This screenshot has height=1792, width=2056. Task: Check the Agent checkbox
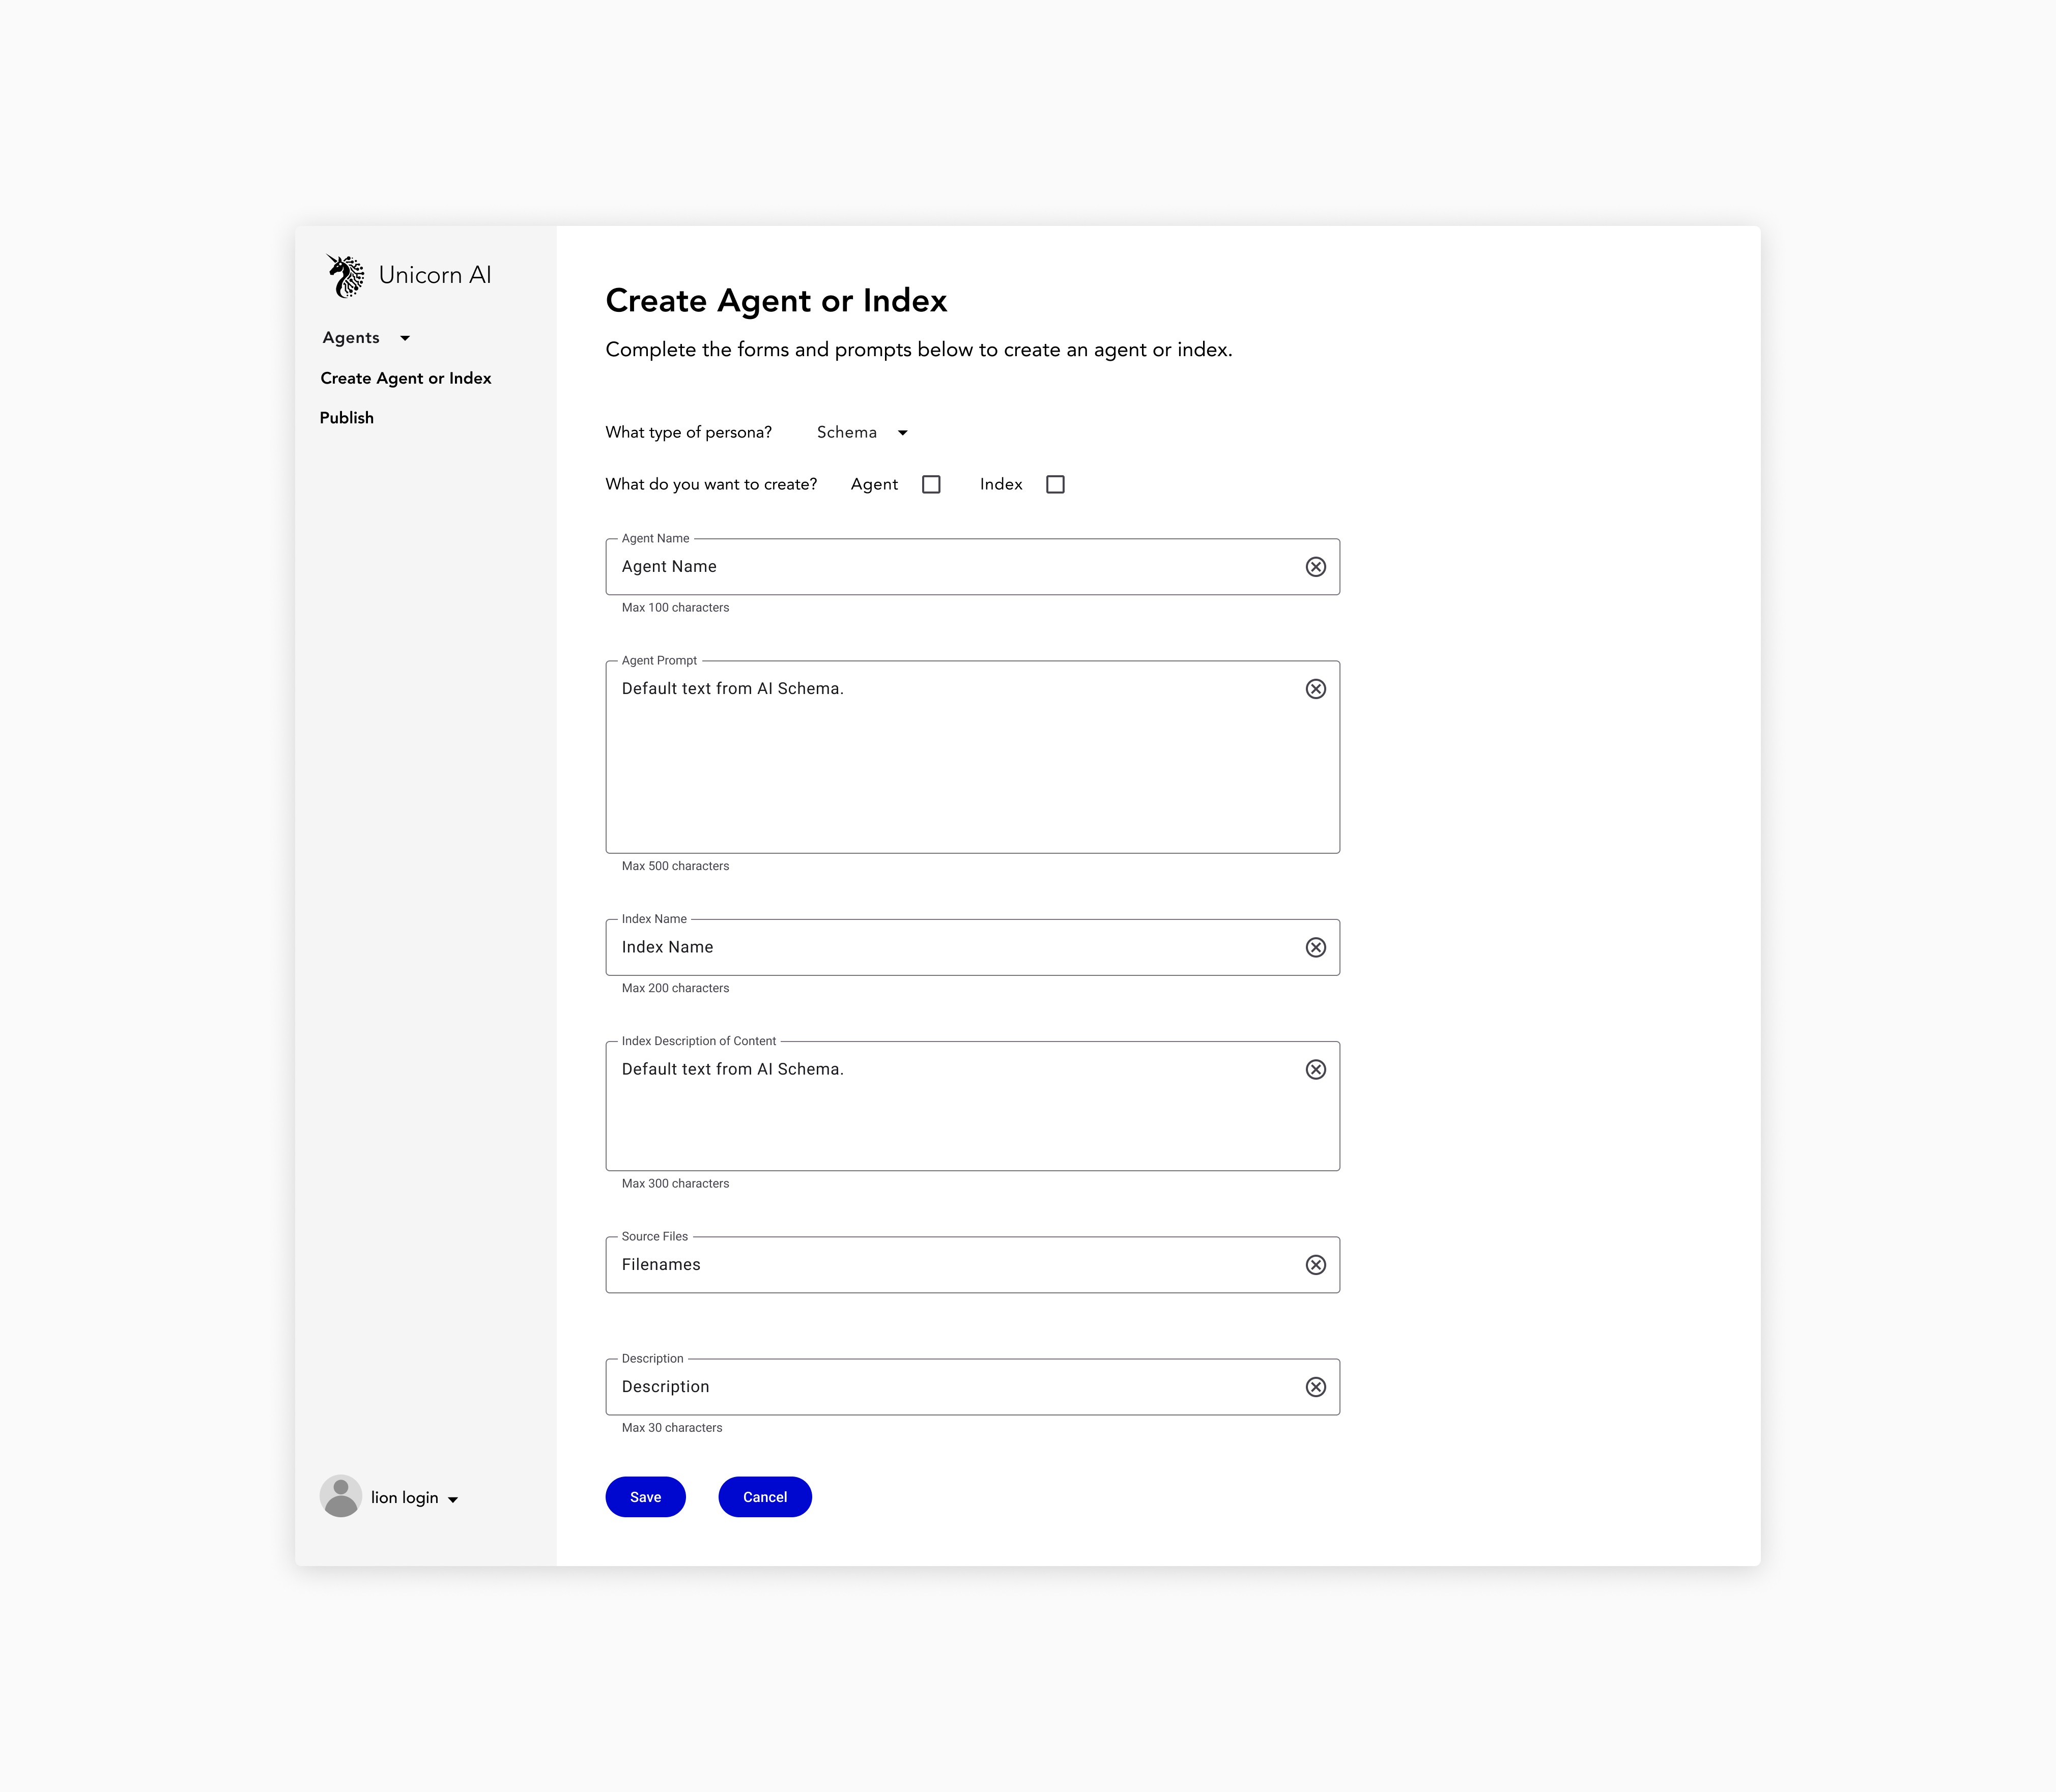pos(931,485)
